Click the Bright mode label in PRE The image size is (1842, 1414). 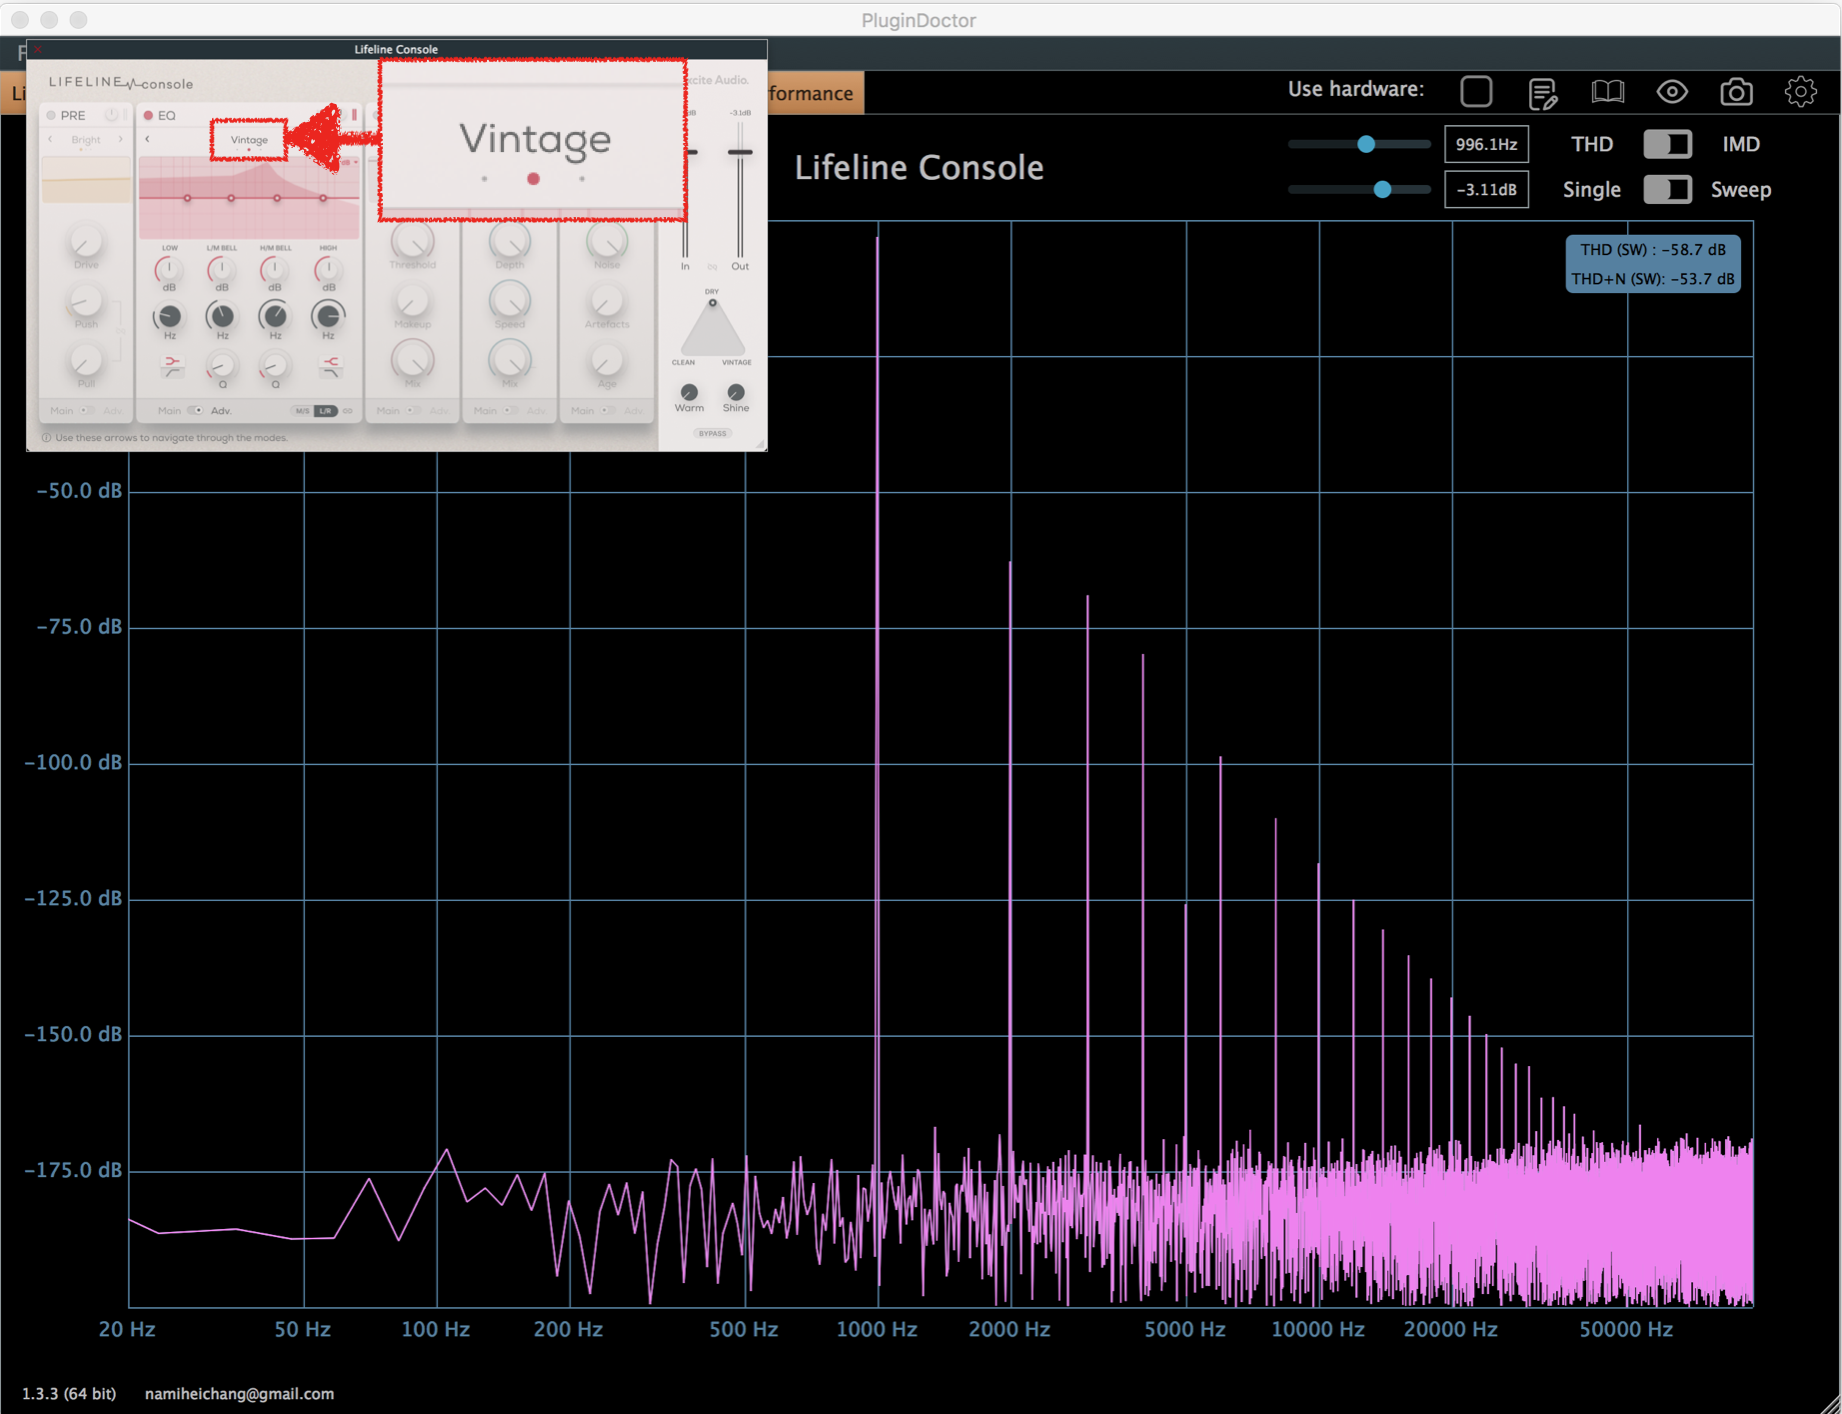coord(86,140)
